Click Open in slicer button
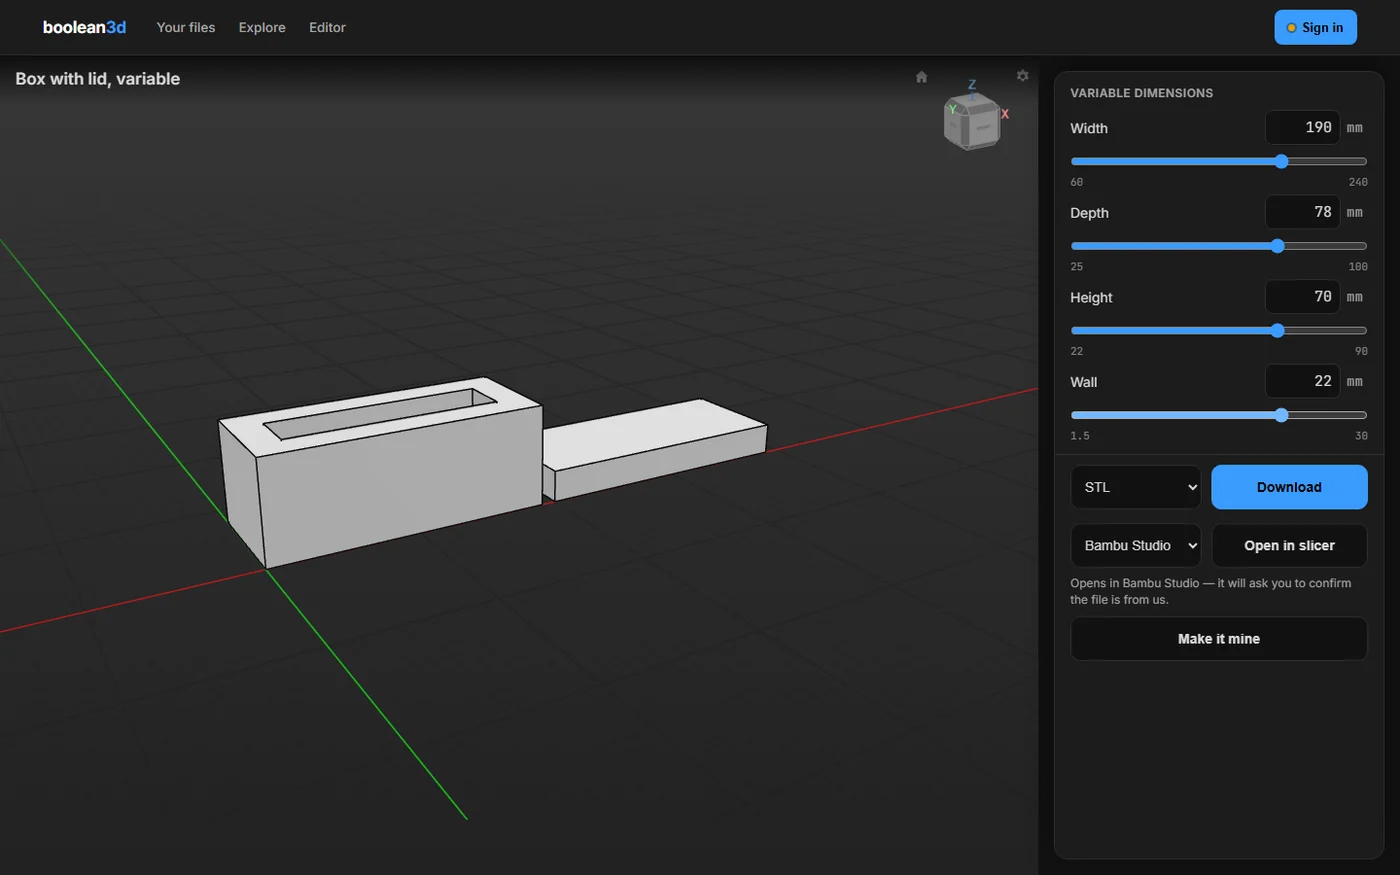The image size is (1400, 875). pyautogui.click(x=1289, y=545)
